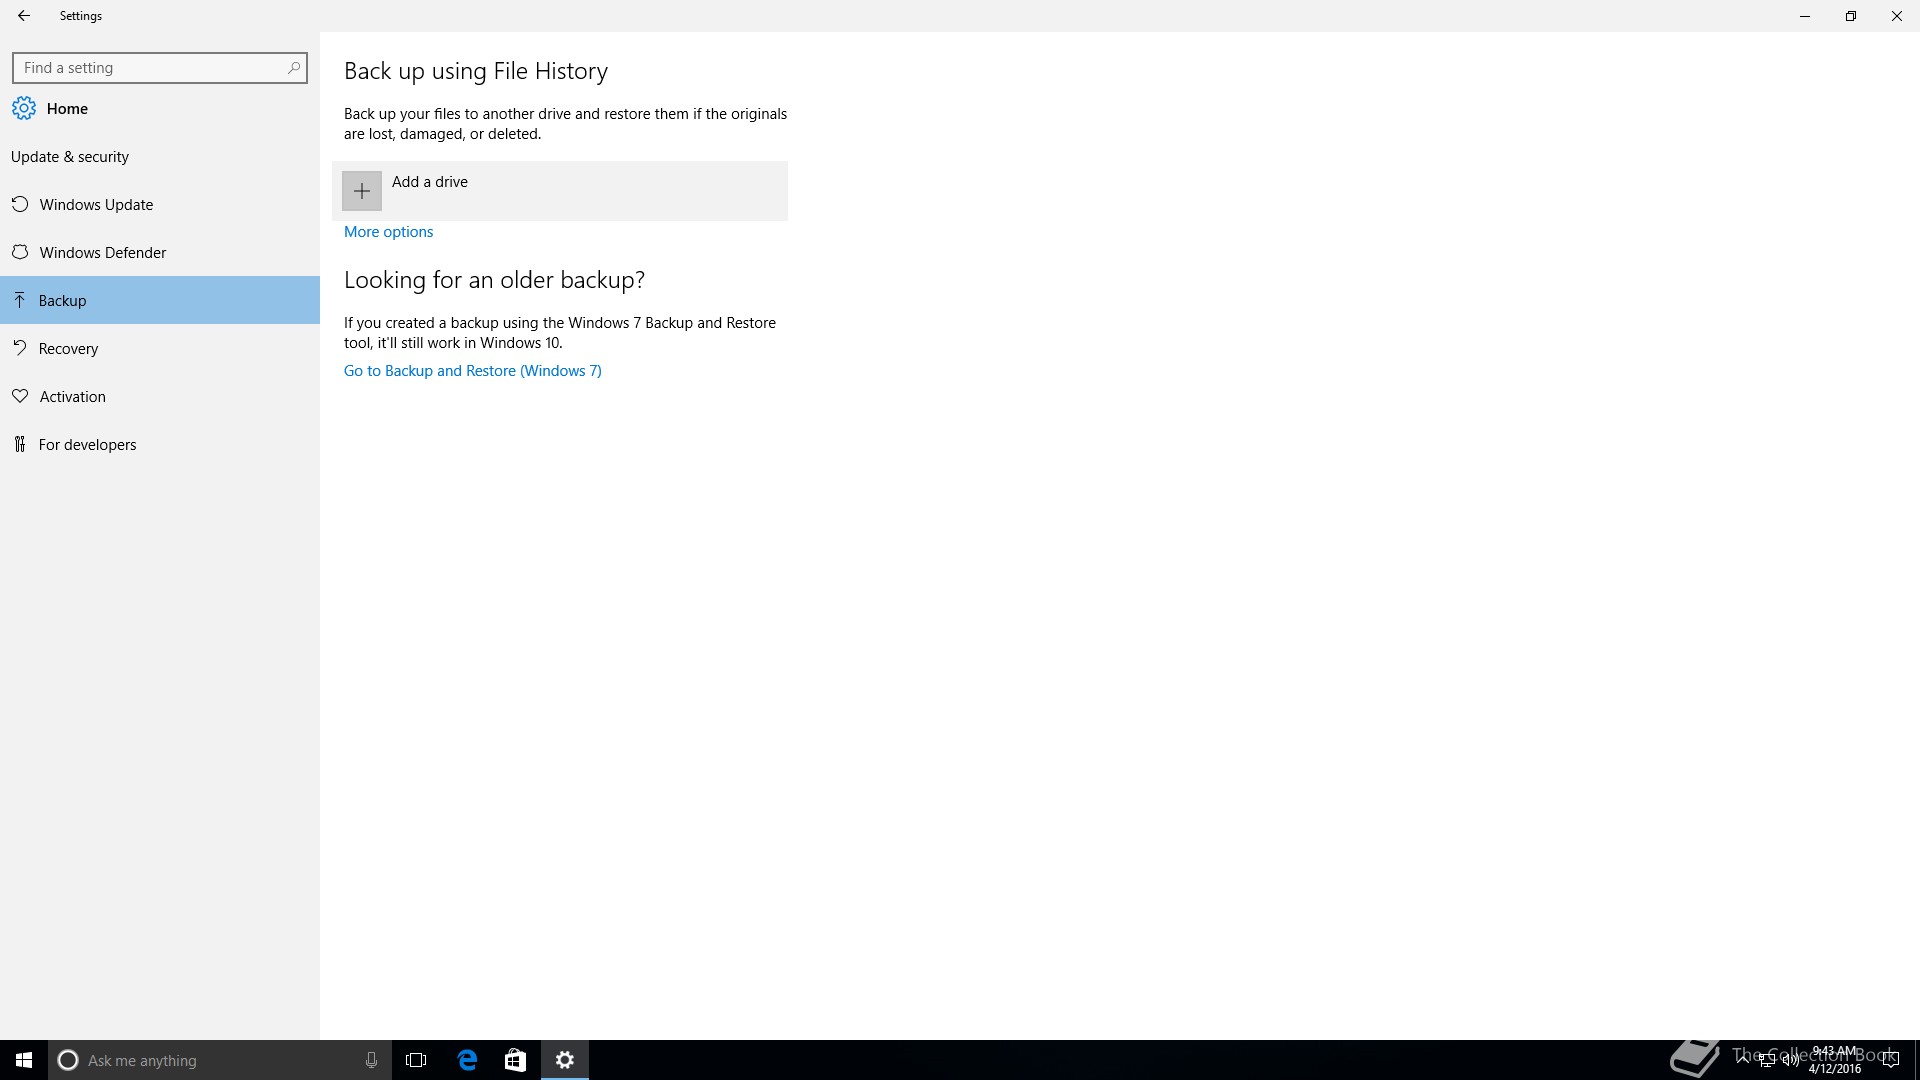Open More options link
This screenshot has width=1920, height=1080.
(x=388, y=231)
